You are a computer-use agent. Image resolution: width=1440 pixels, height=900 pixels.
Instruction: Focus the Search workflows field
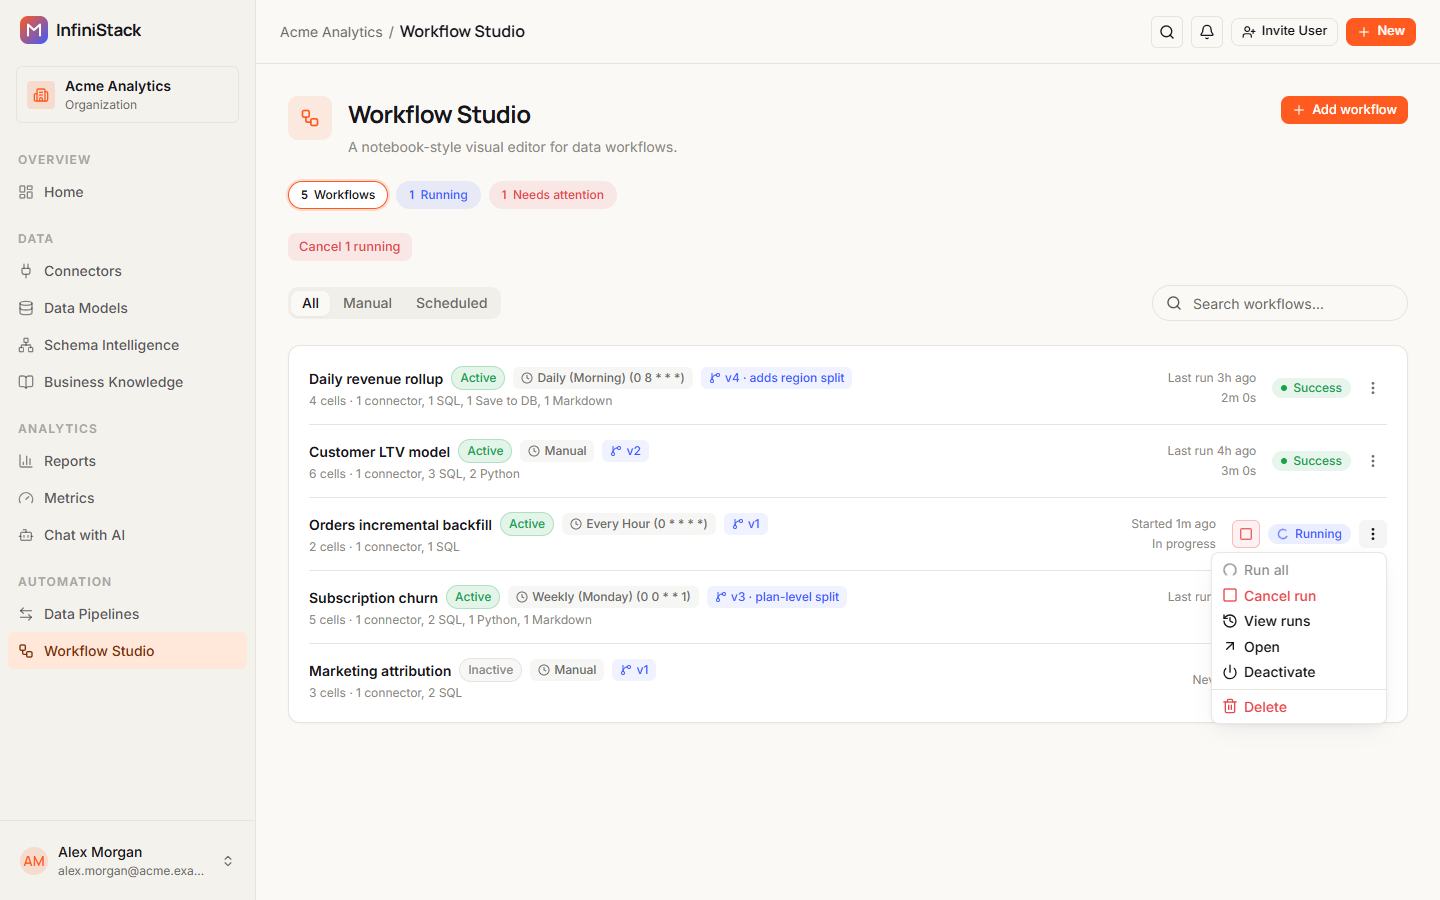pyautogui.click(x=1280, y=303)
